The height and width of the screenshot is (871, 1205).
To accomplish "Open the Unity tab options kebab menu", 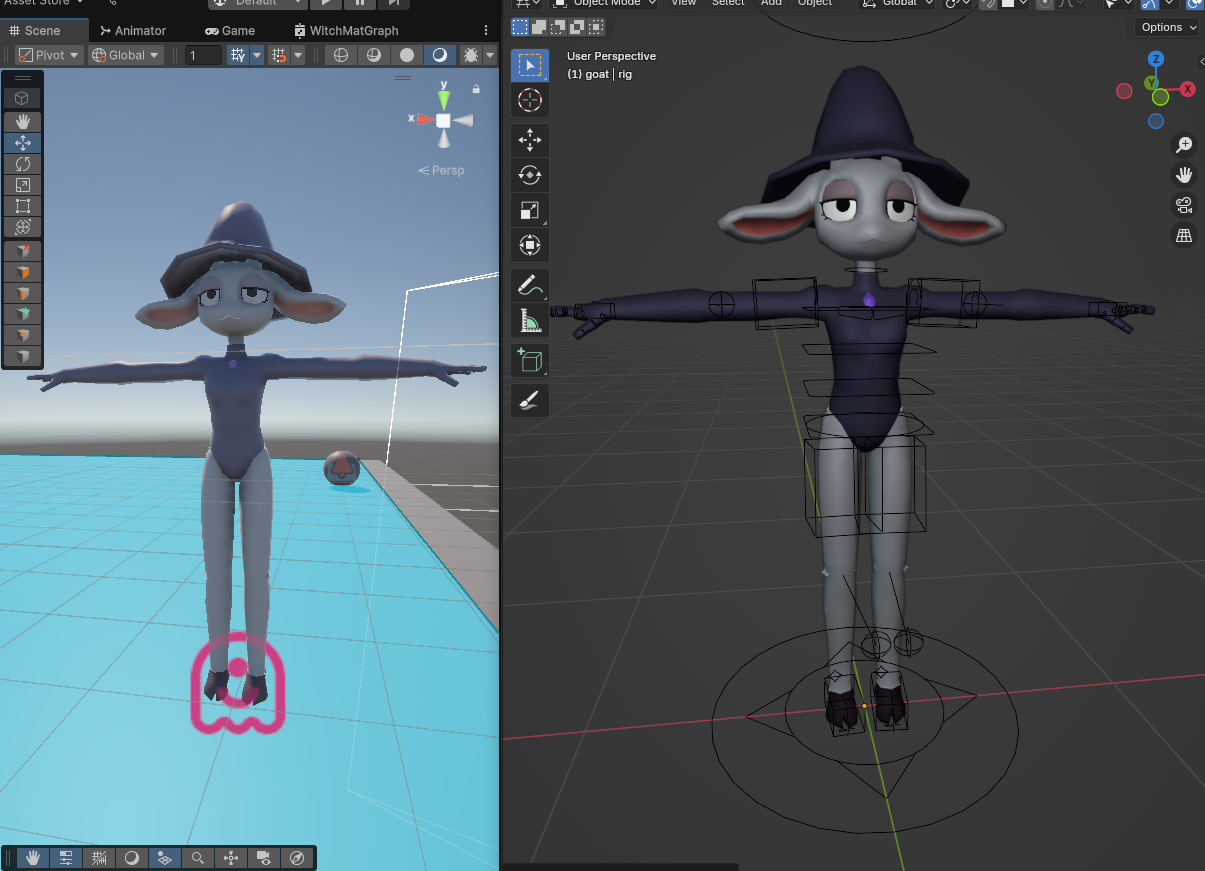I will tap(487, 31).
